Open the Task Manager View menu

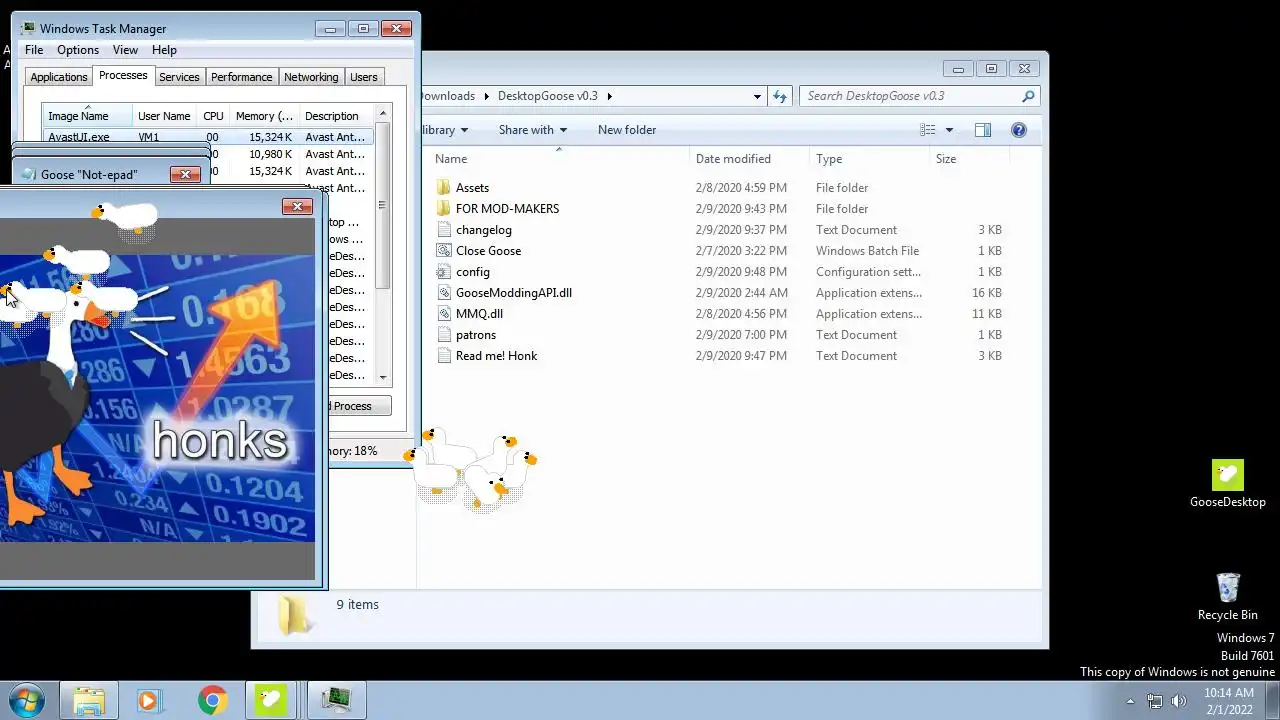coord(125,50)
